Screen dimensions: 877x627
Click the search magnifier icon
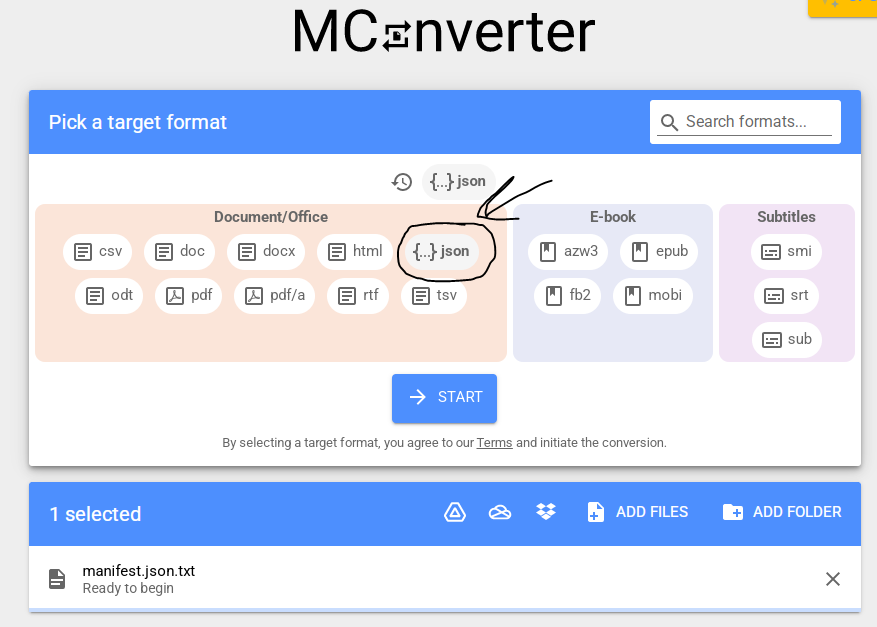click(x=669, y=122)
